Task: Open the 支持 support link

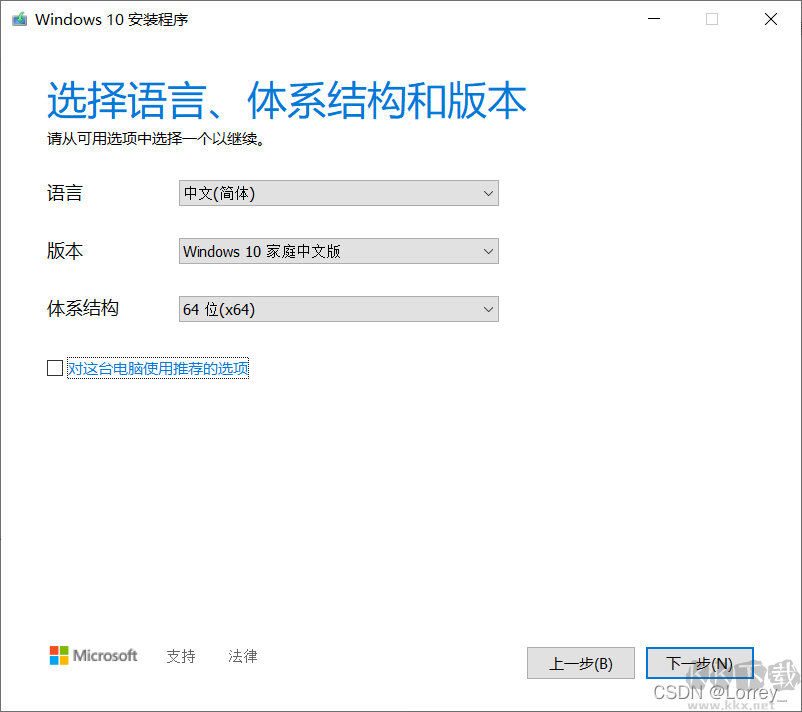Action: [x=181, y=656]
